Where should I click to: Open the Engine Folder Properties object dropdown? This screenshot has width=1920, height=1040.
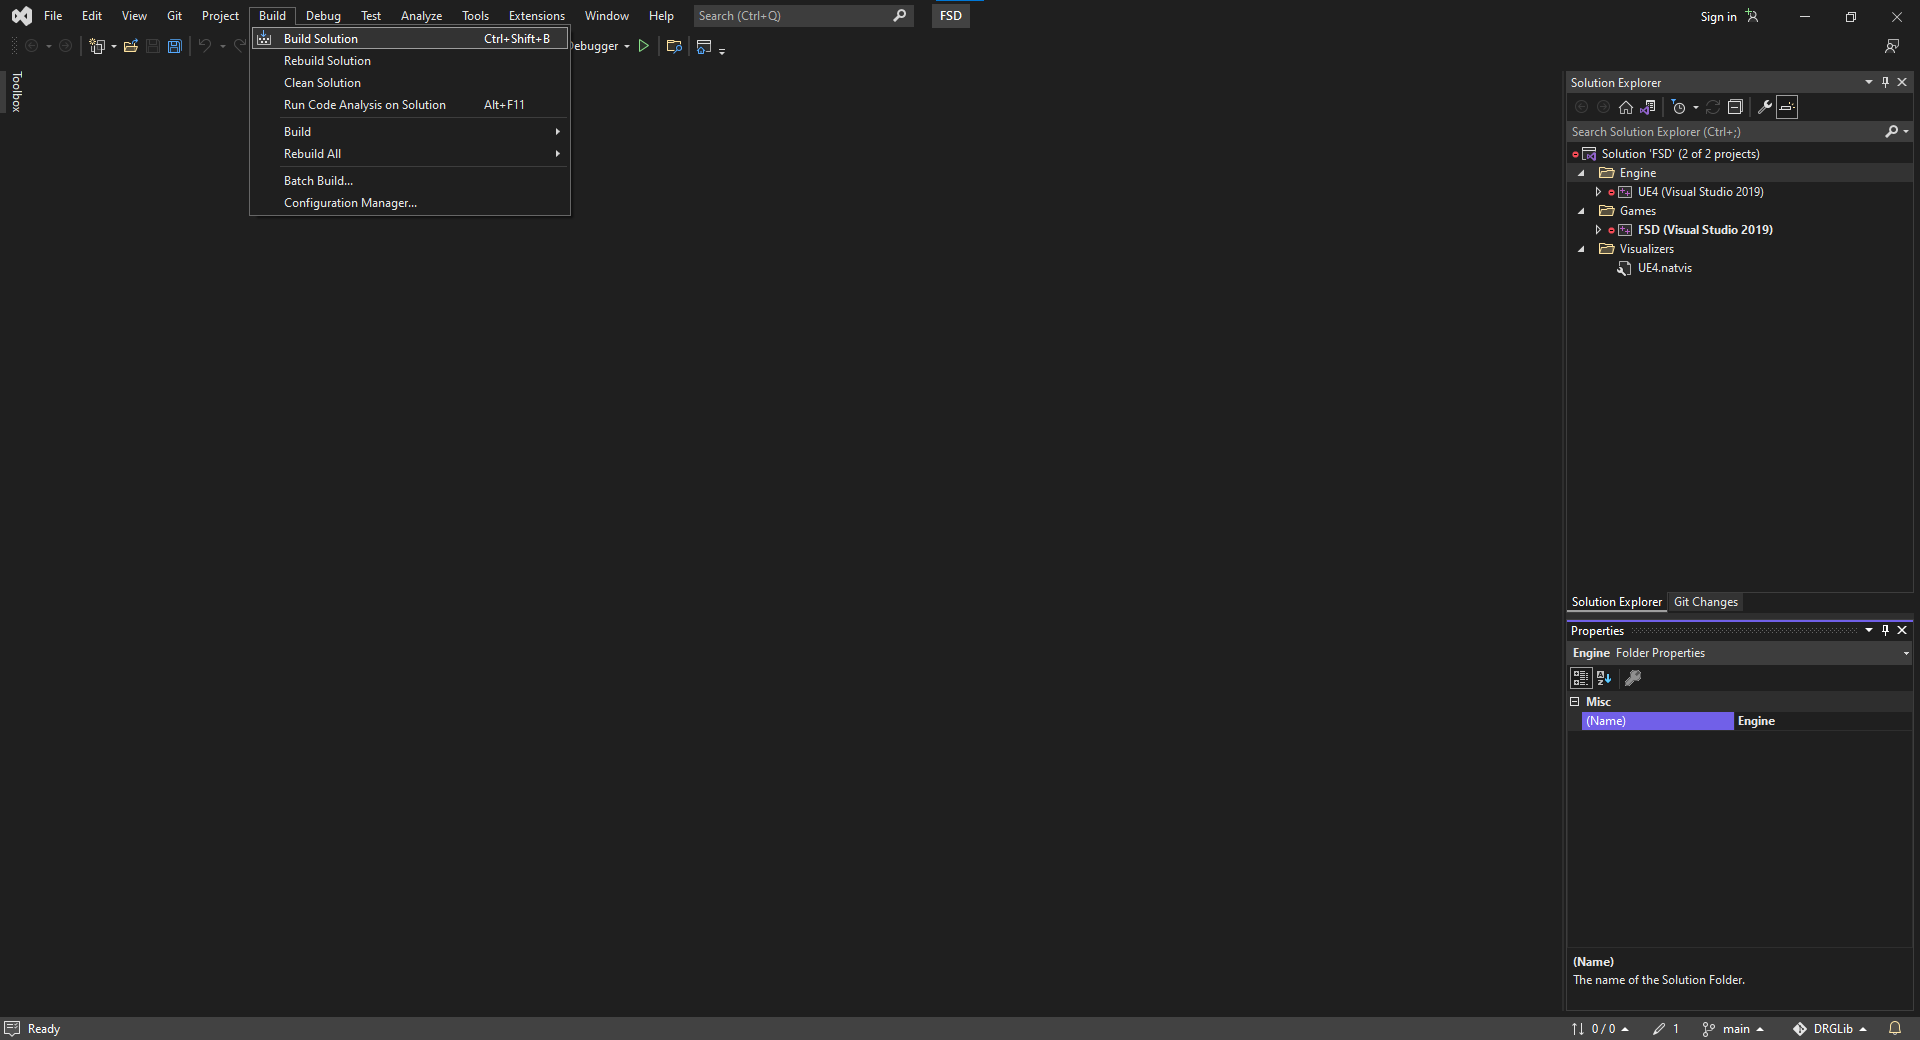coord(1906,654)
